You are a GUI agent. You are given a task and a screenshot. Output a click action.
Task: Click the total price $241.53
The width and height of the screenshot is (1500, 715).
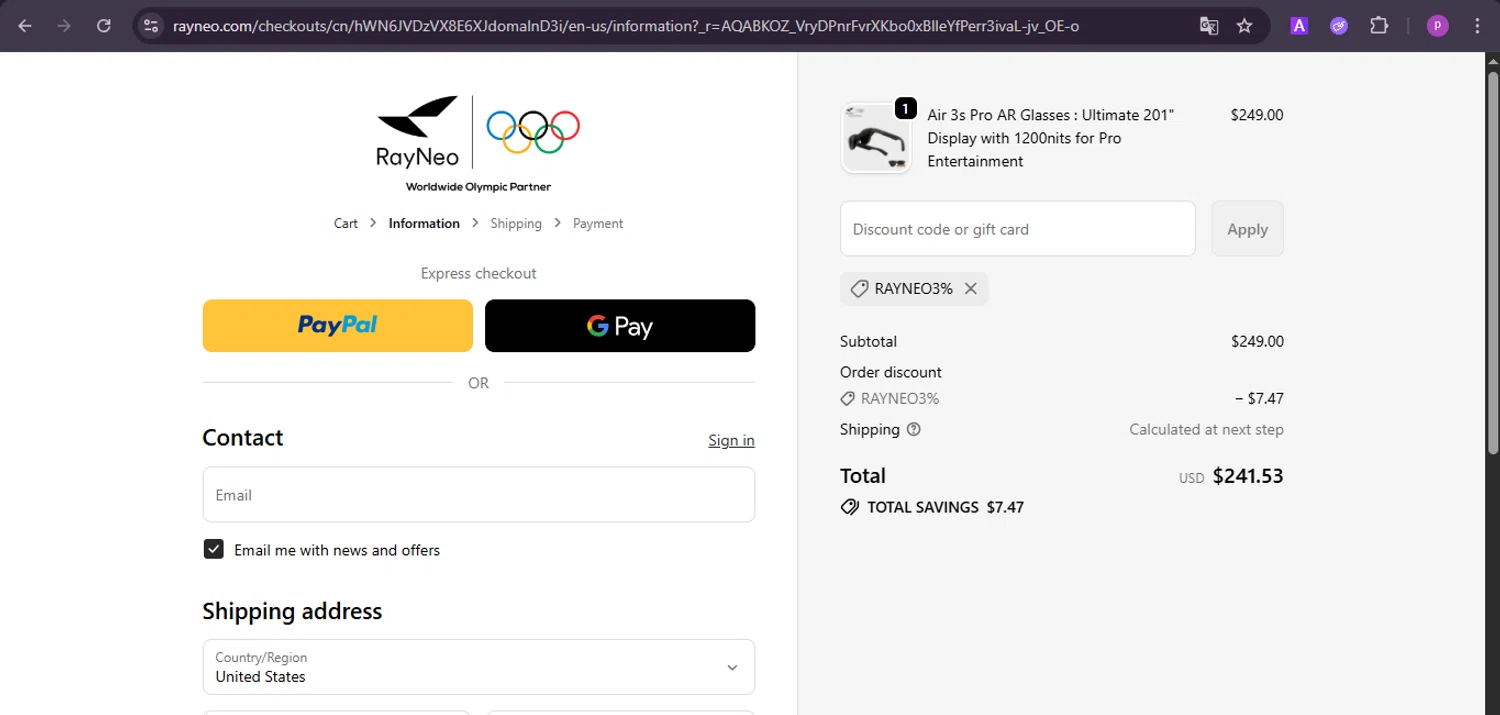click(x=1248, y=476)
